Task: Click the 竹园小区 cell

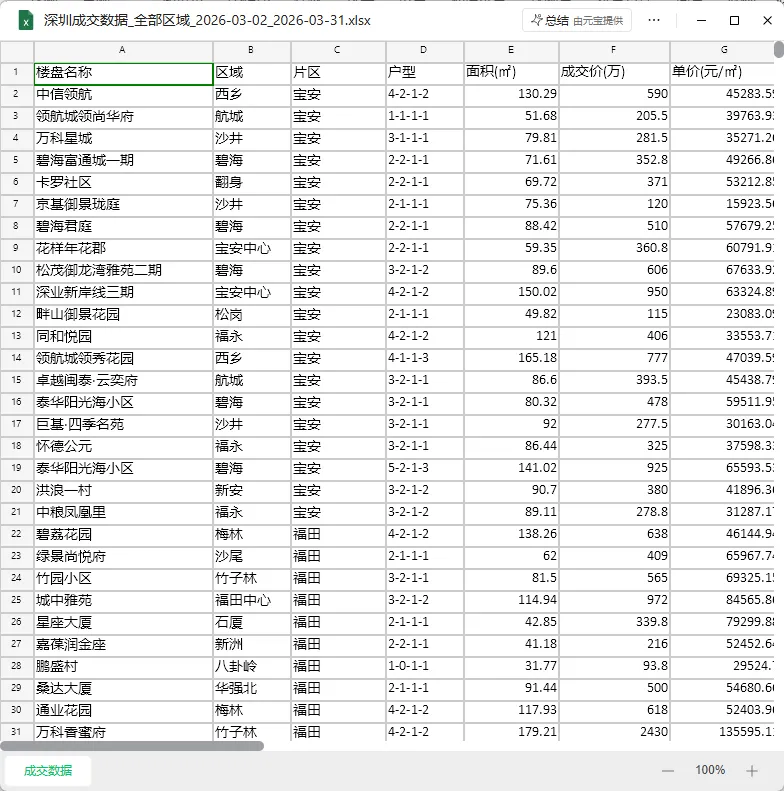Action: (123, 578)
